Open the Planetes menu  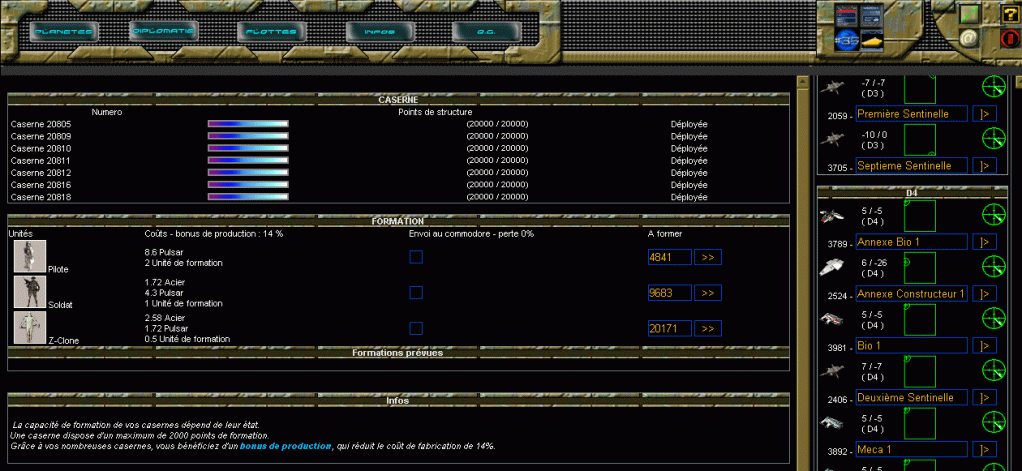tap(64, 31)
